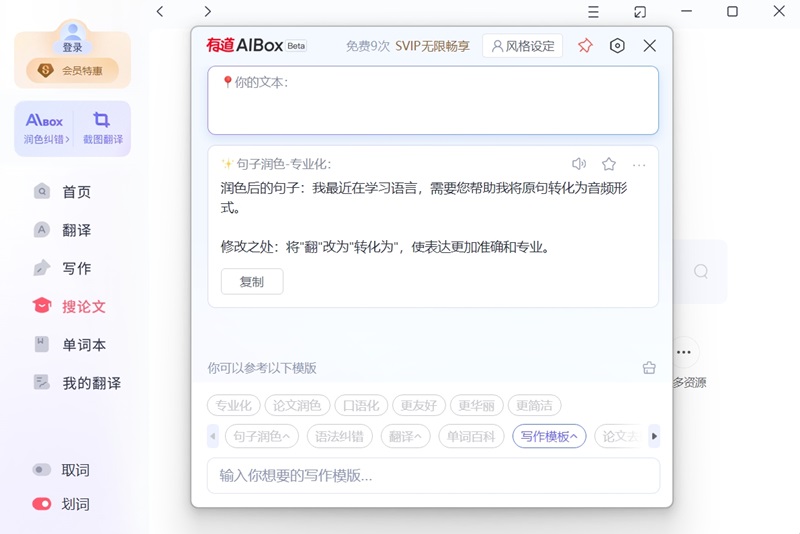This screenshot has width=800, height=534.
Task: Open AIBox settings hexagon icon
Action: click(617, 46)
